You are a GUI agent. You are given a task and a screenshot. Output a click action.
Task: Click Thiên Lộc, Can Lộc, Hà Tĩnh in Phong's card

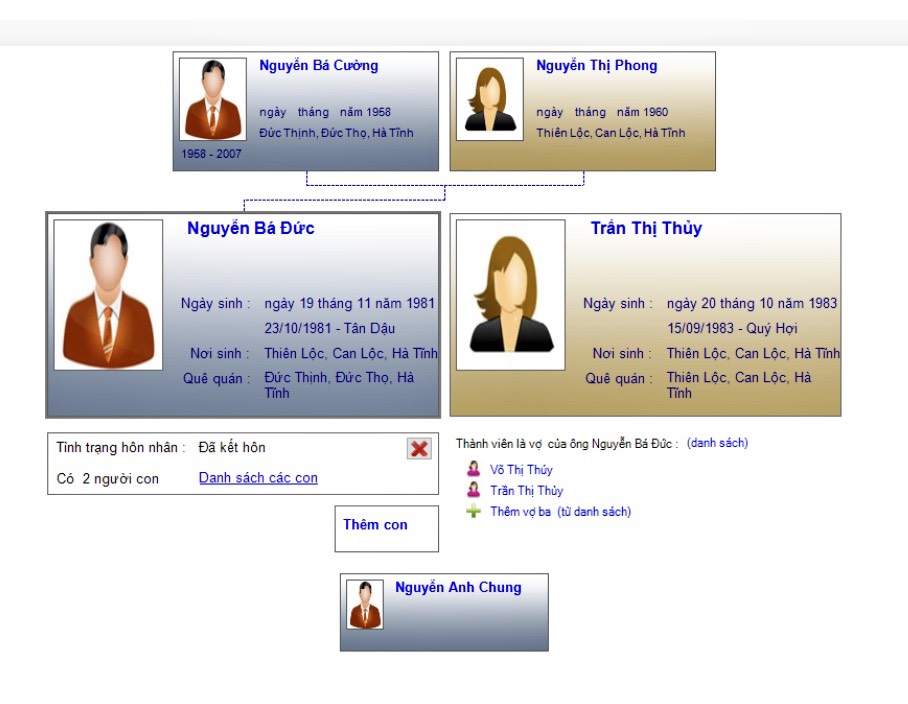click(x=610, y=133)
